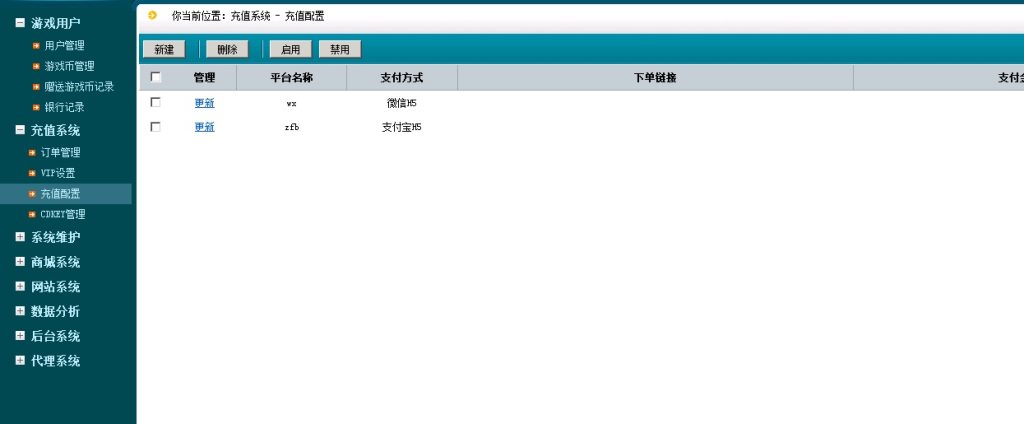The height and width of the screenshot is (424, 1024).
Task: Click the 微信H5 payment cell
Action: click(402, 103)
